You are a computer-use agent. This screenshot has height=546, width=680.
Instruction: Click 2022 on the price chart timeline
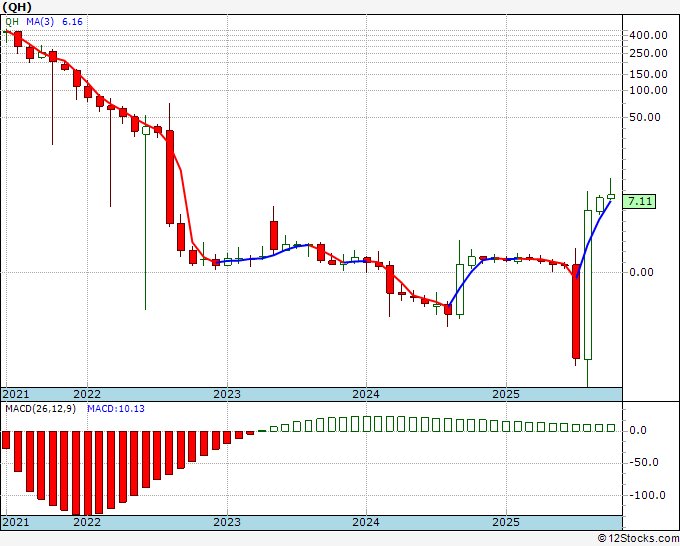point(87,394)
